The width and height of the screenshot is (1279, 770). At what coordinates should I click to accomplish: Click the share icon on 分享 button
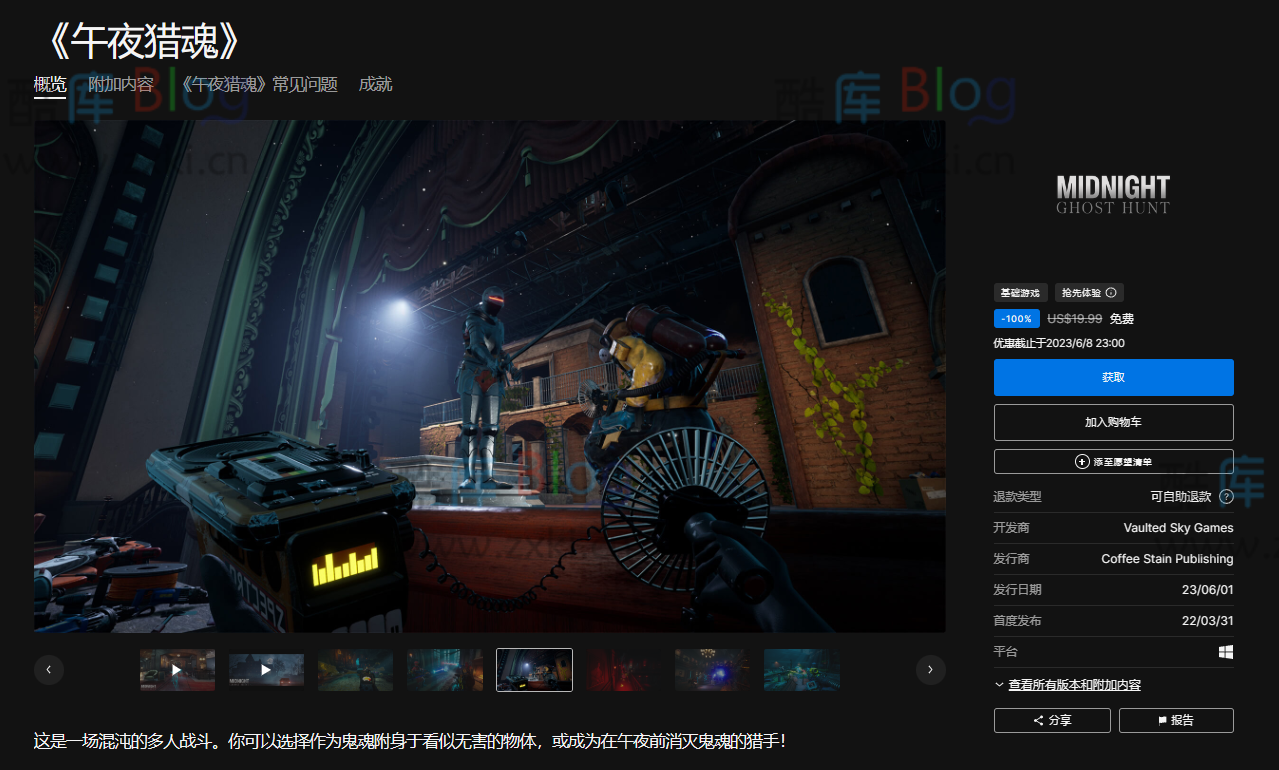1037,720
